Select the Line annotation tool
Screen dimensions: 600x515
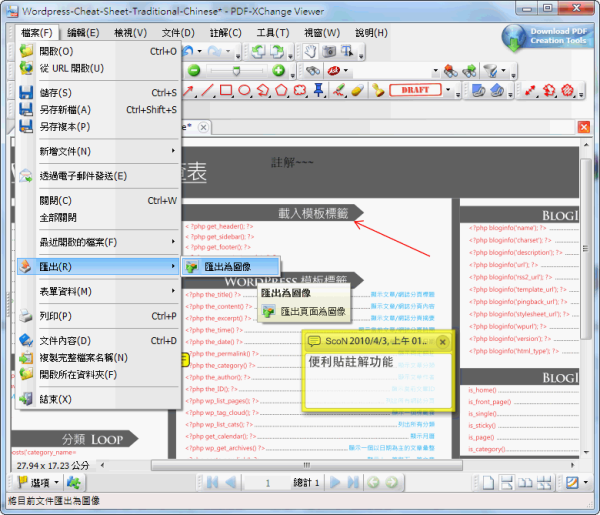pos(208,90)
